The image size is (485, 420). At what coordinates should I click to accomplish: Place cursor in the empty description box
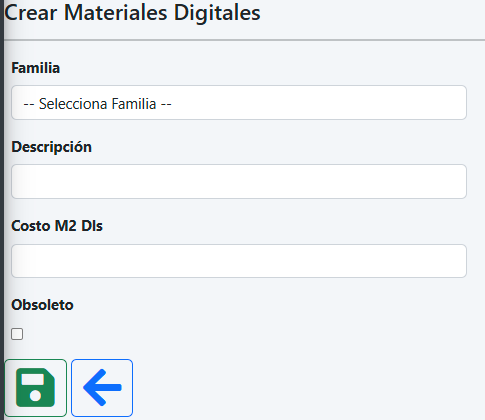tap(239, 181)
